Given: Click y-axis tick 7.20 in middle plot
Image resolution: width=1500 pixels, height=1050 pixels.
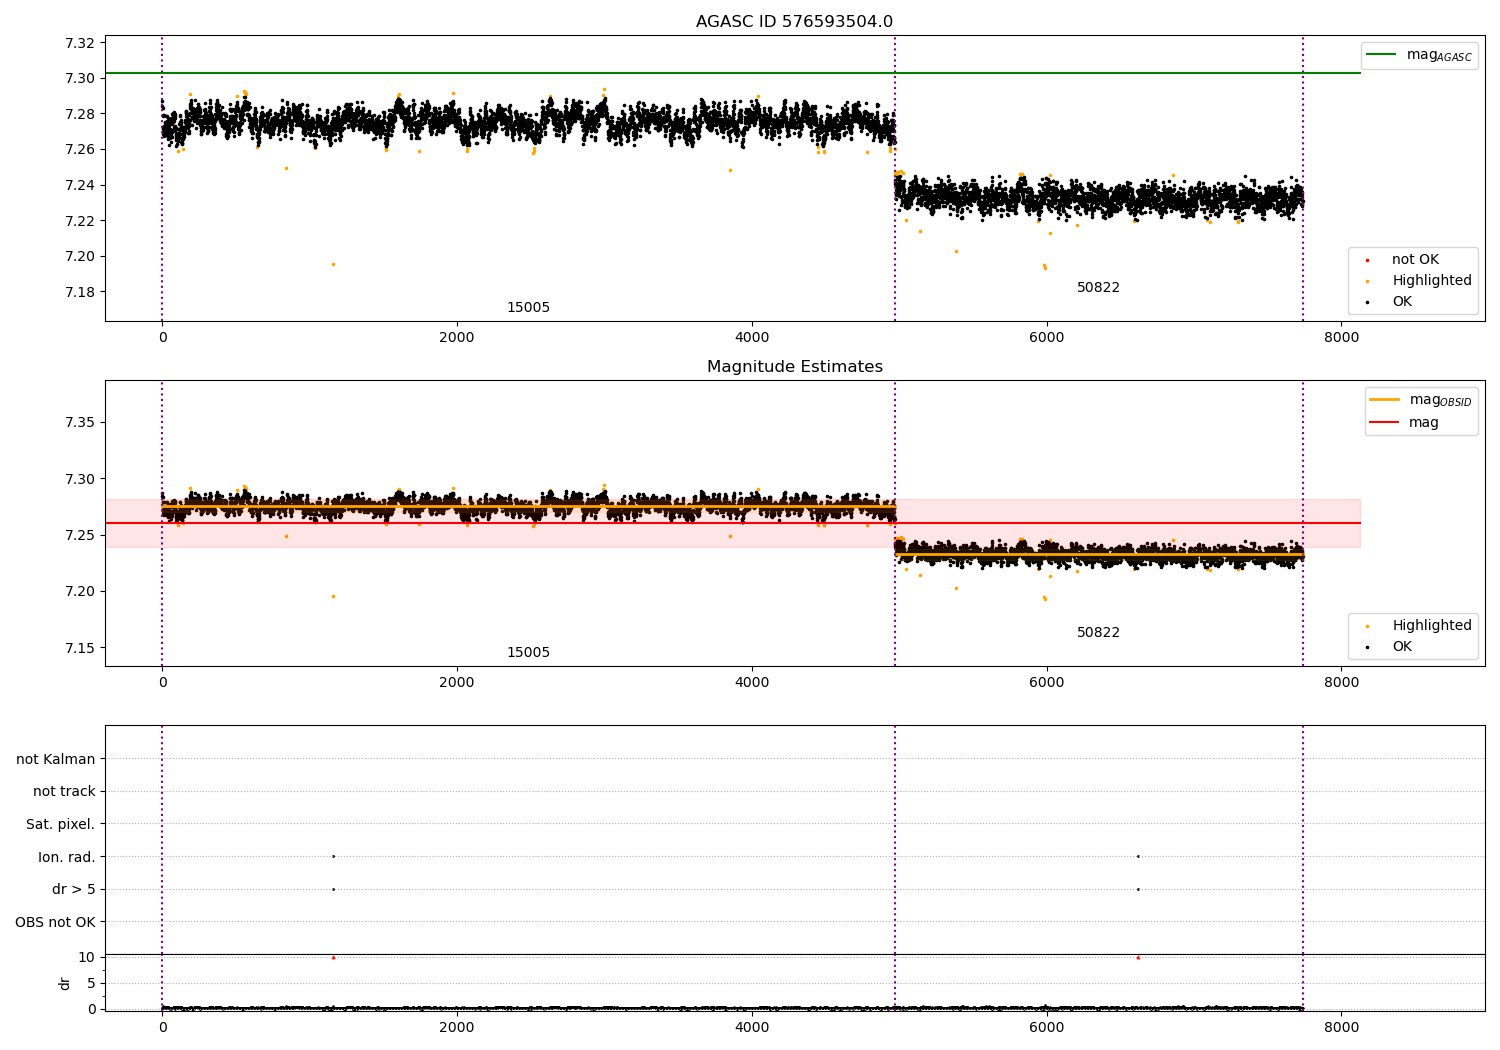Looking at the screenshot, I should pos(79,592).
